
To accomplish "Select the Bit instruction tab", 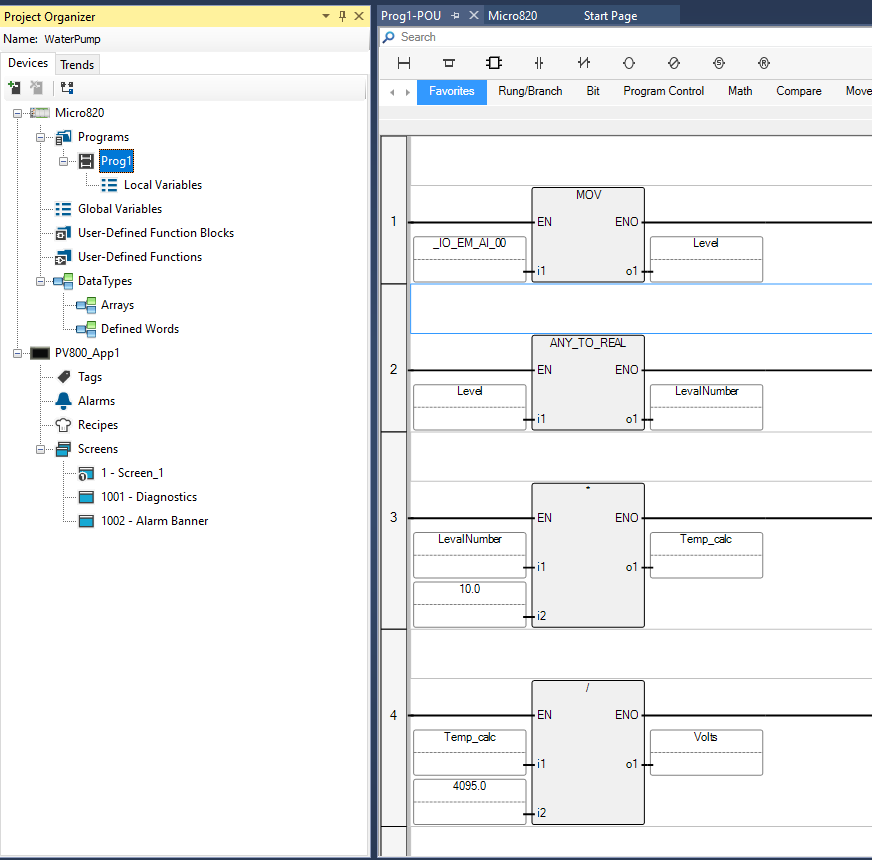I will tap(593, 91).
